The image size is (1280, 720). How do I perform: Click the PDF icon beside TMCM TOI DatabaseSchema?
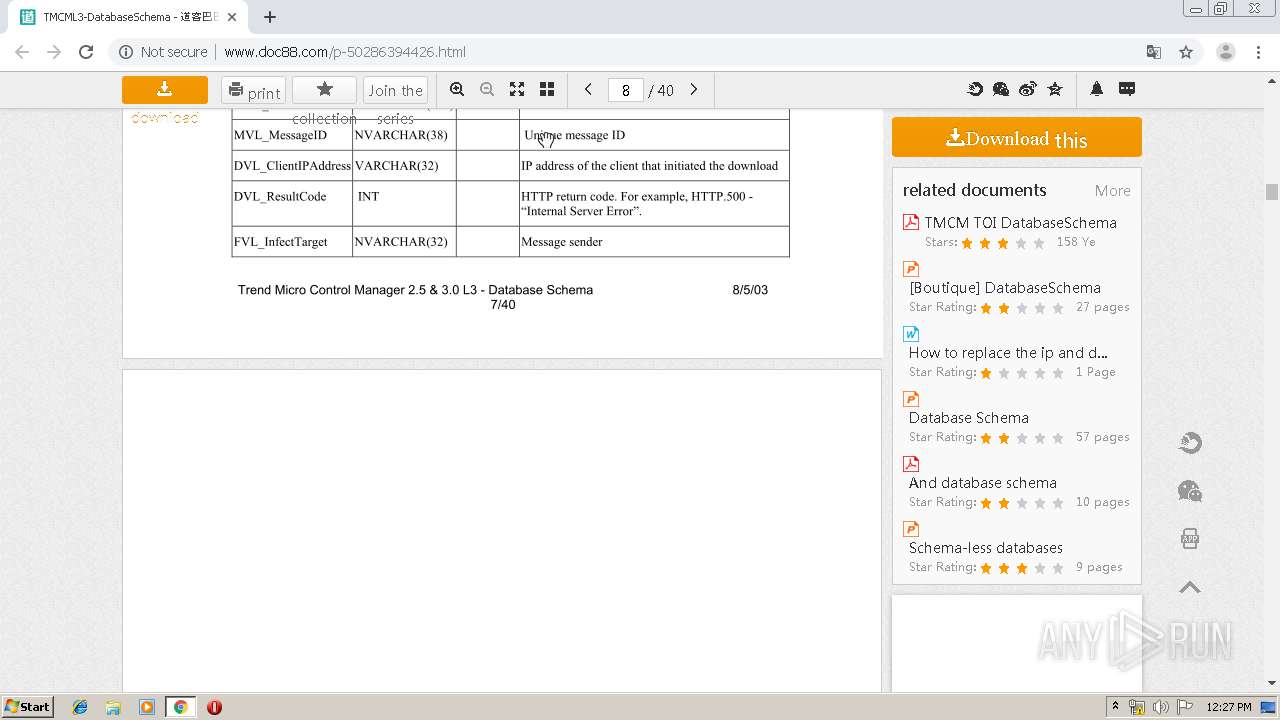point(911,222)
